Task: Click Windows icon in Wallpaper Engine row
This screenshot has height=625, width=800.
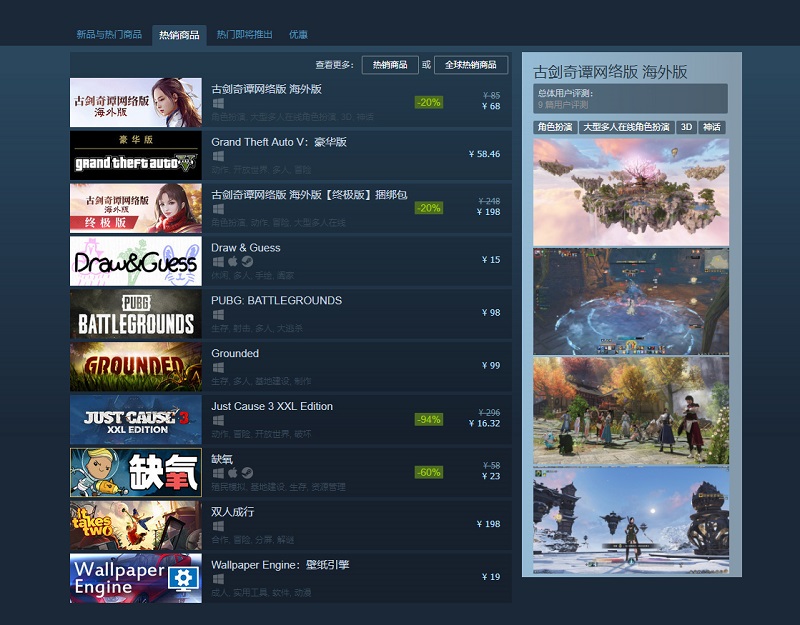Action: pyautogui.click(x=218, y=579)
